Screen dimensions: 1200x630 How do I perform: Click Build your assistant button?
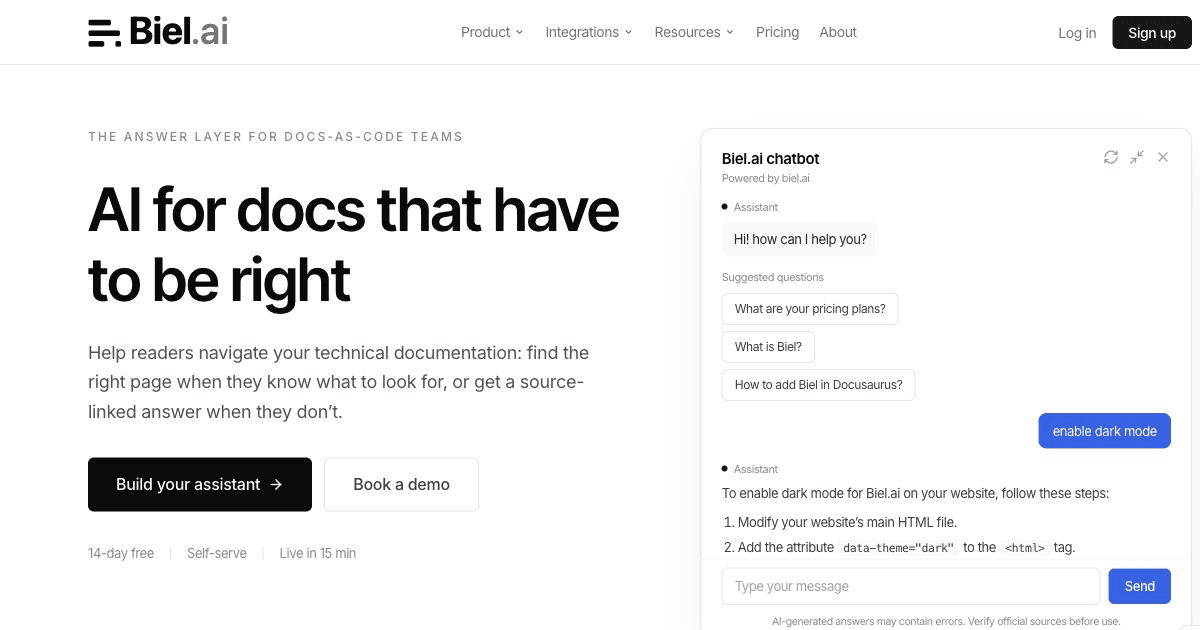200,484
